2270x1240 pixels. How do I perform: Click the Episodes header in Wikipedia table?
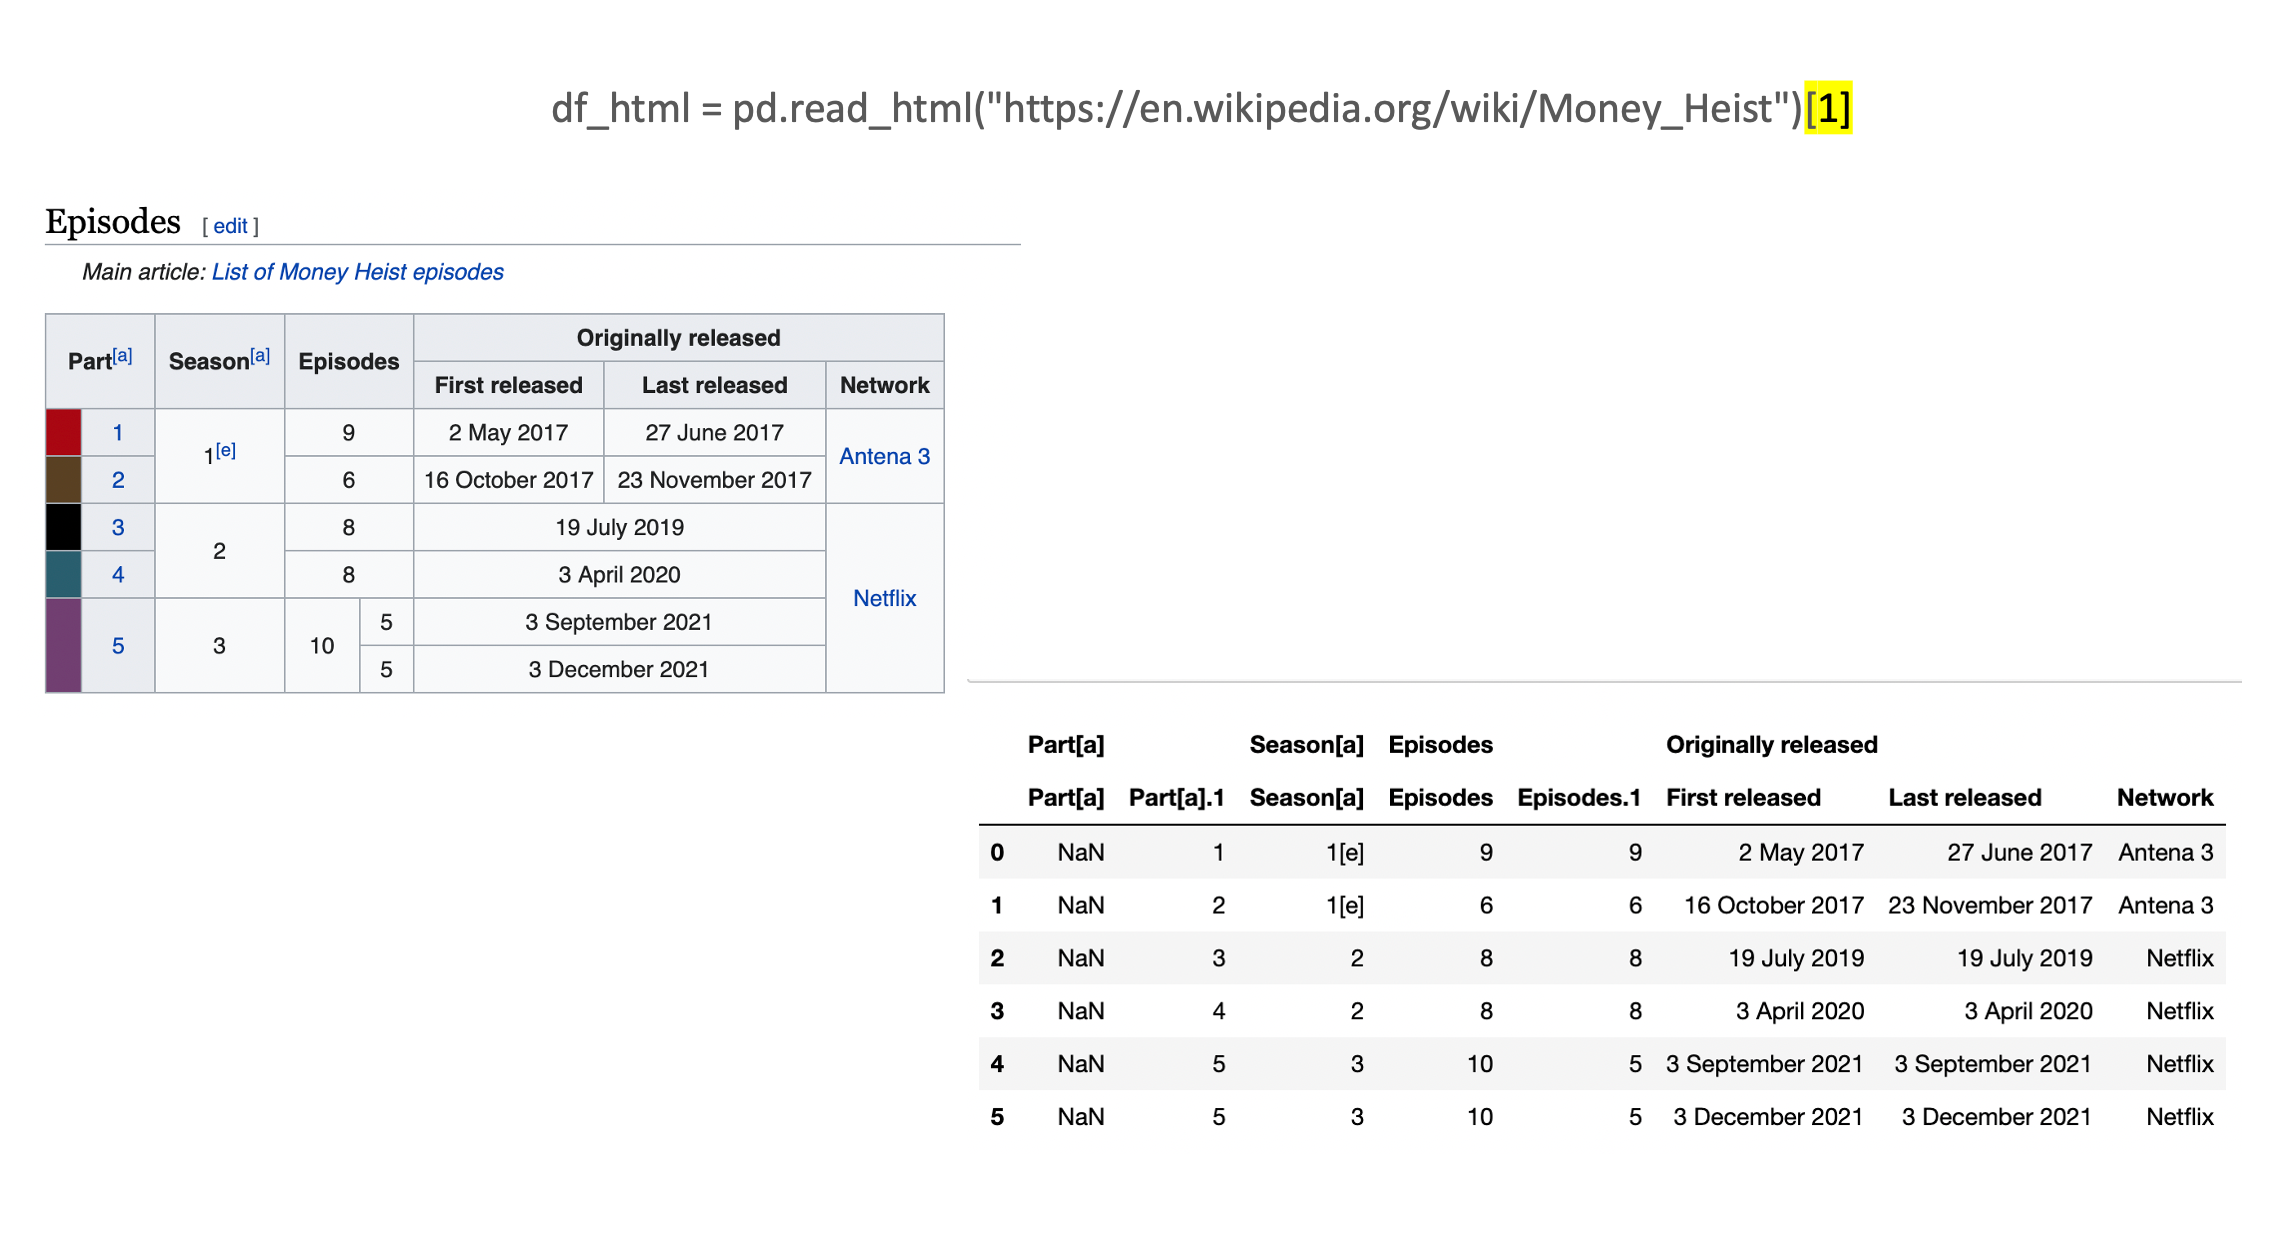349,361
